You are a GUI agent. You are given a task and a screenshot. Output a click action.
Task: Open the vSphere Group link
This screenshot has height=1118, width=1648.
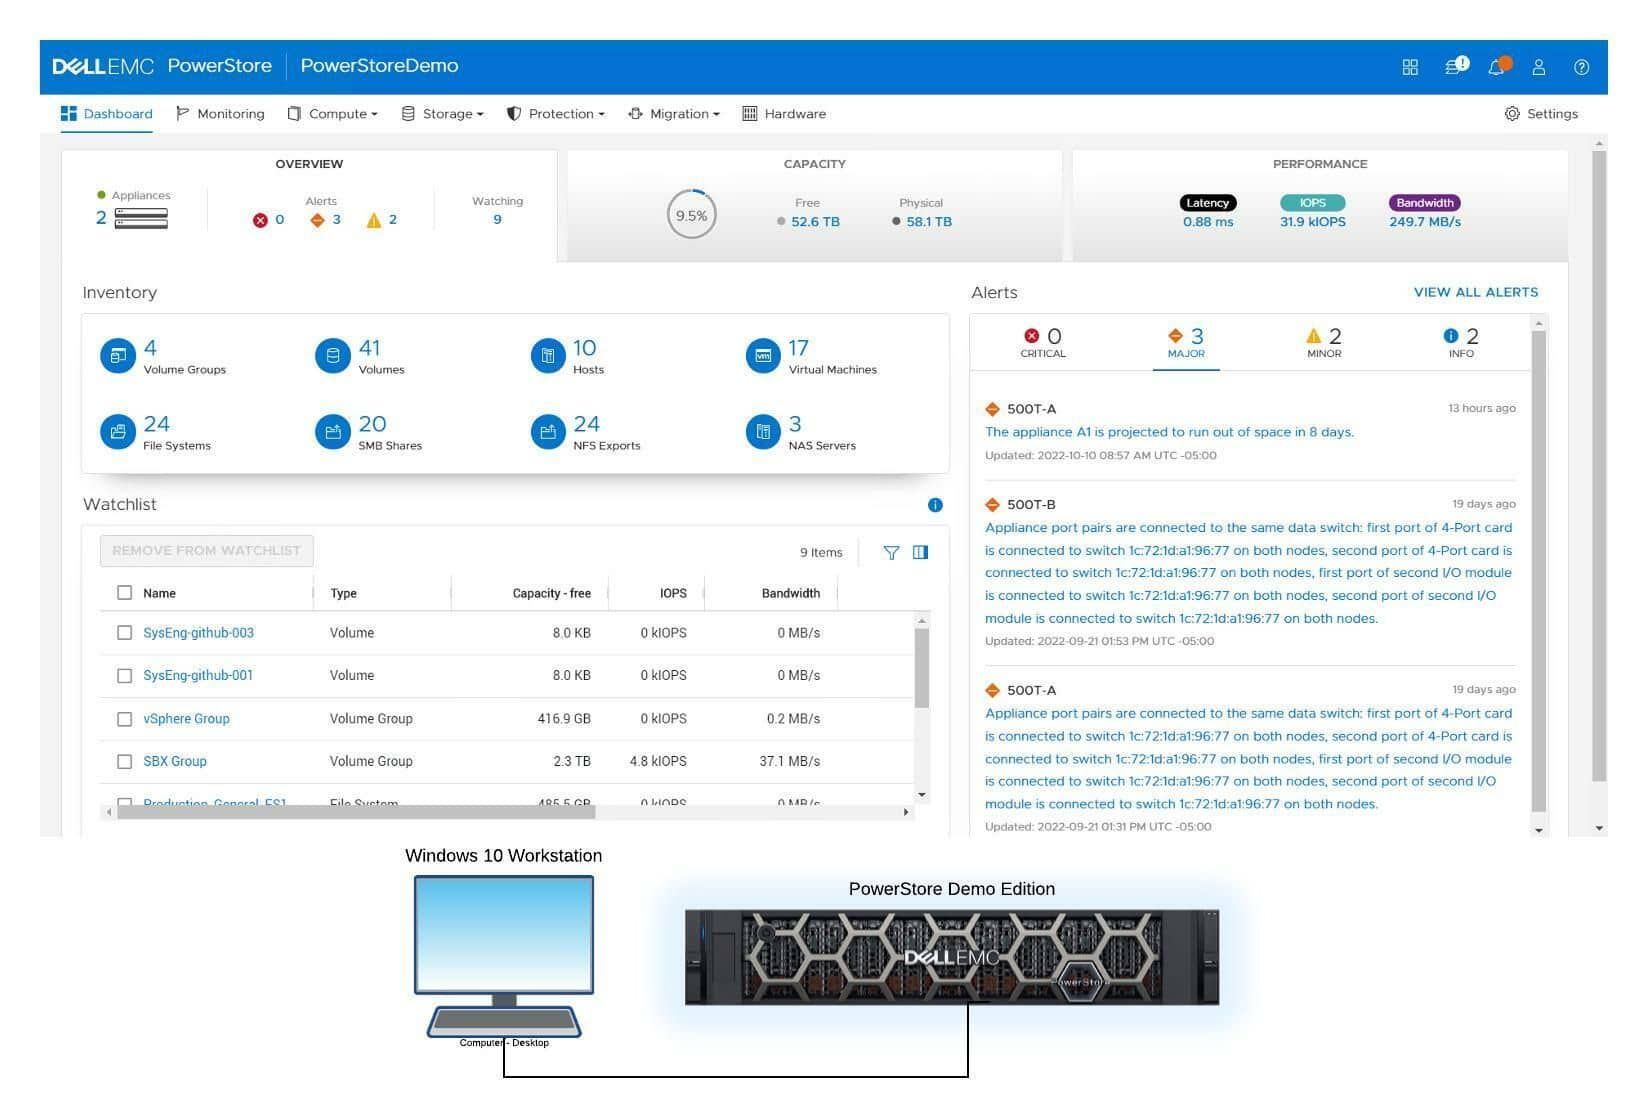click(186, 719)
